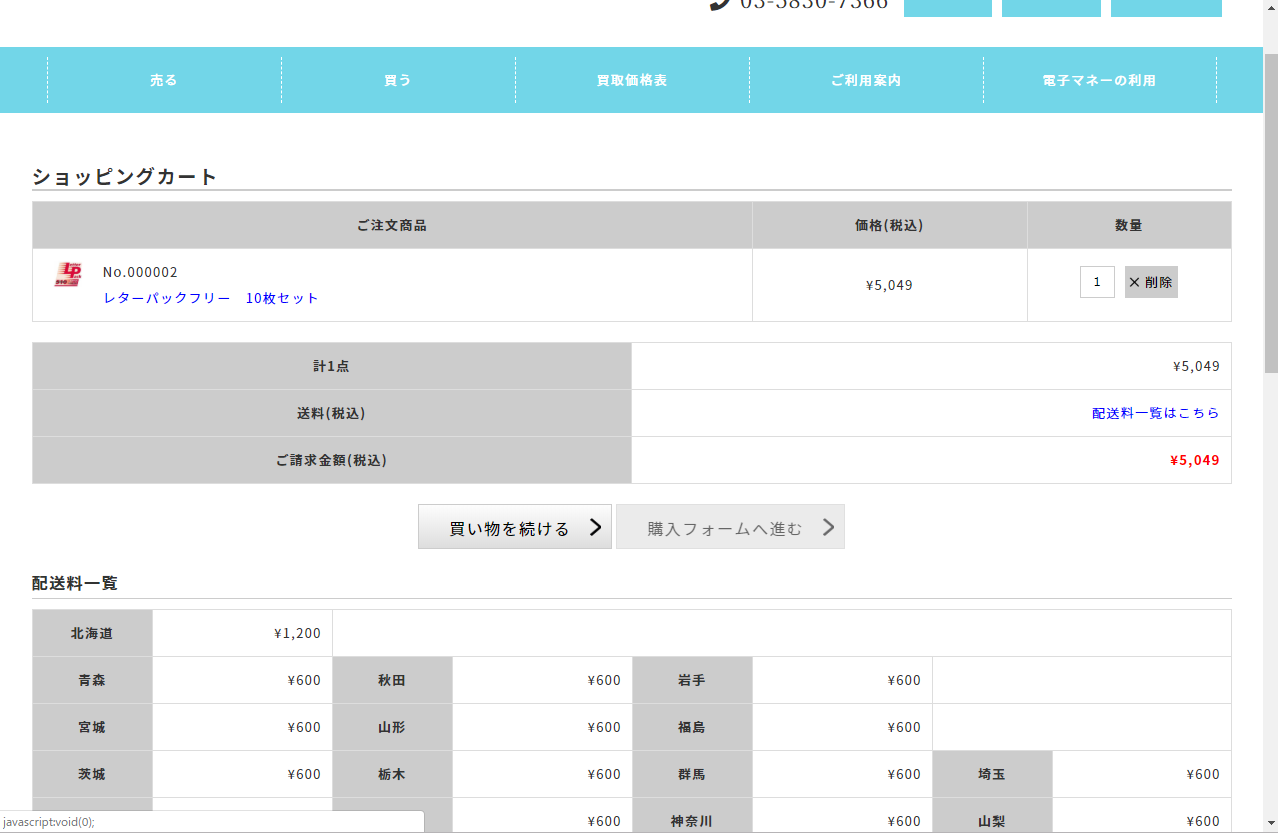Click the red ¥5,049 billing total
This screenshot has width=1278, height=835.
point(1194,461)
